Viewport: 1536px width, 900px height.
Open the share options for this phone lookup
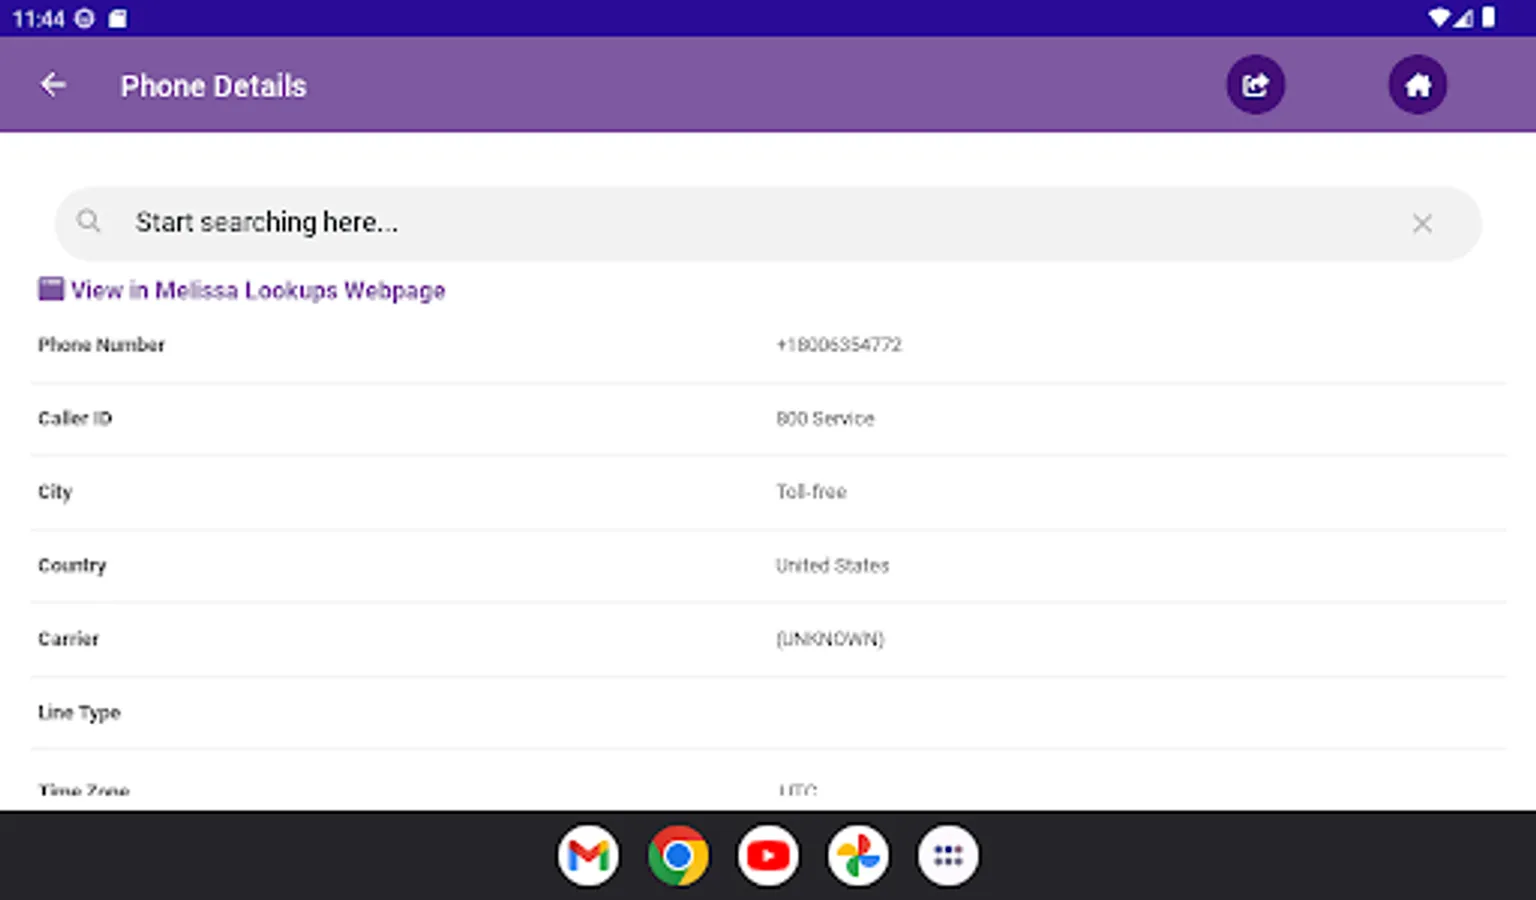pos(1255,85)
